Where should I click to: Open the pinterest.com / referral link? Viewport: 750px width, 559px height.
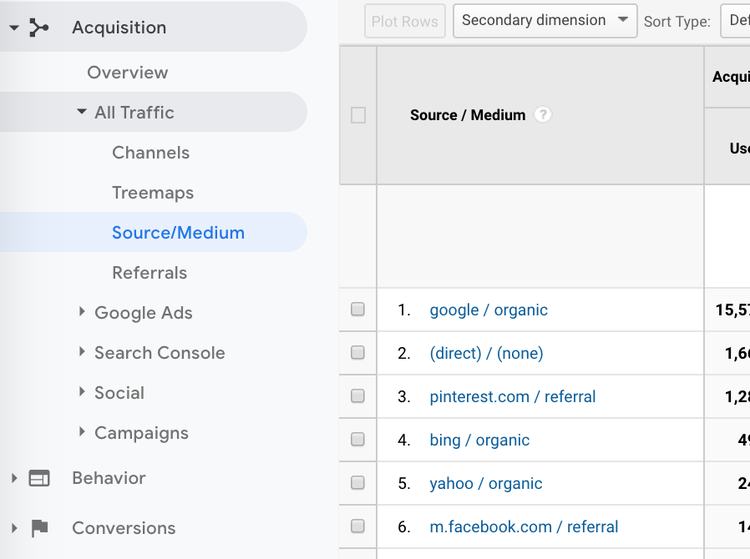pos(512,396)
